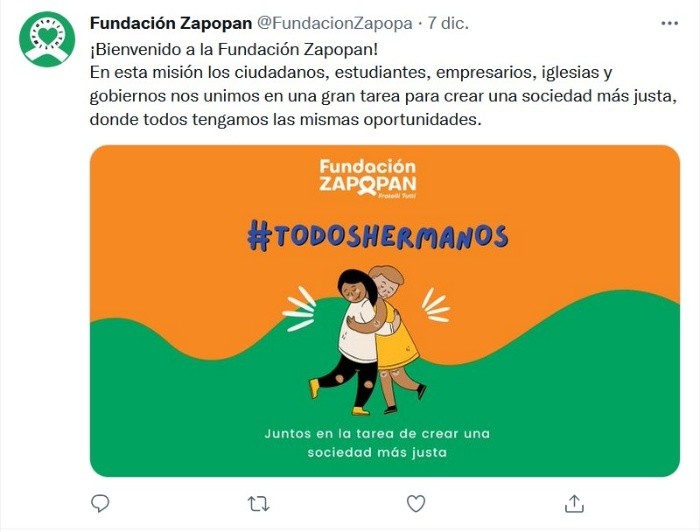Open the attached orange and green image
Viewport: 700px width, 532px height.
385,311
